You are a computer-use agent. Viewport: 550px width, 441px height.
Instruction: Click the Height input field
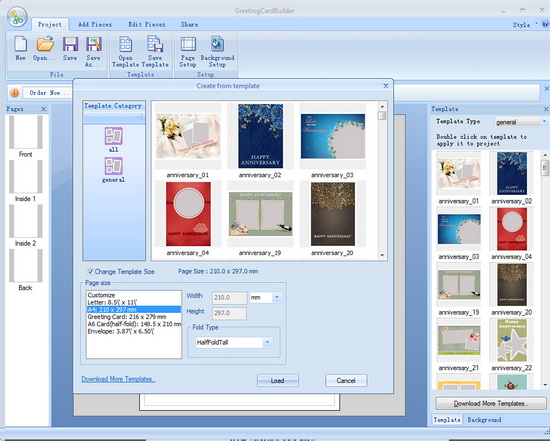pyautogui.click(x=229, y=313)
